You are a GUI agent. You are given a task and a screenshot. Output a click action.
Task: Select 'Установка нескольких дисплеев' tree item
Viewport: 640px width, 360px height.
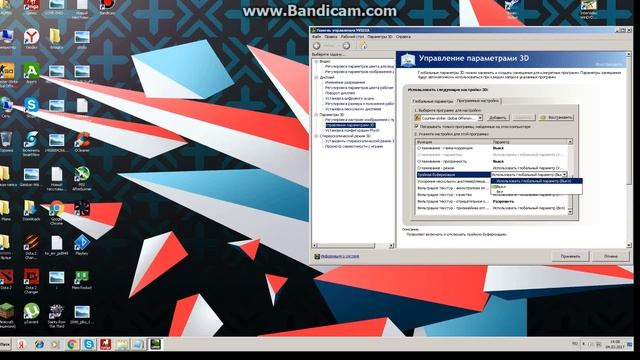pyautogui.click(x=353, y=109)
